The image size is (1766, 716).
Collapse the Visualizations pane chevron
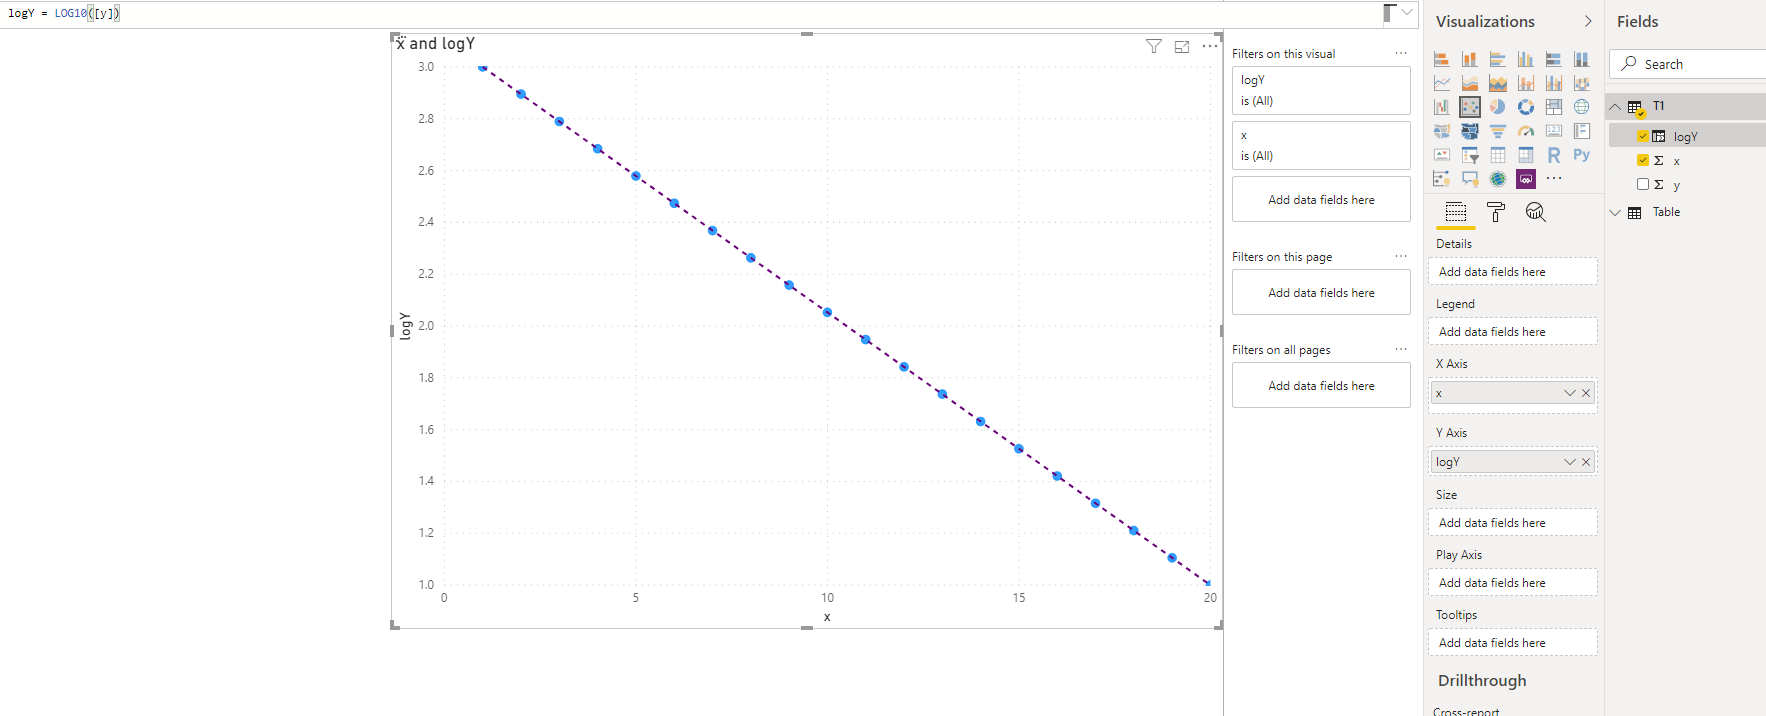(1588, 21)
